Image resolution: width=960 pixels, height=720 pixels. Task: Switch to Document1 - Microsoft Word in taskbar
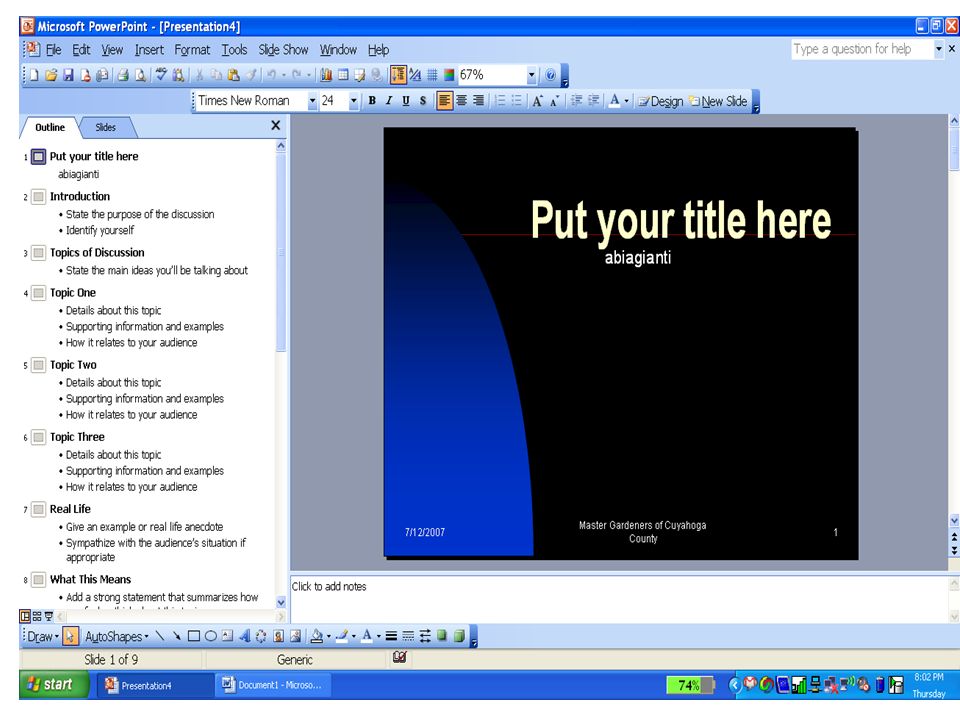pyautogui.click(x=272, y=685)
